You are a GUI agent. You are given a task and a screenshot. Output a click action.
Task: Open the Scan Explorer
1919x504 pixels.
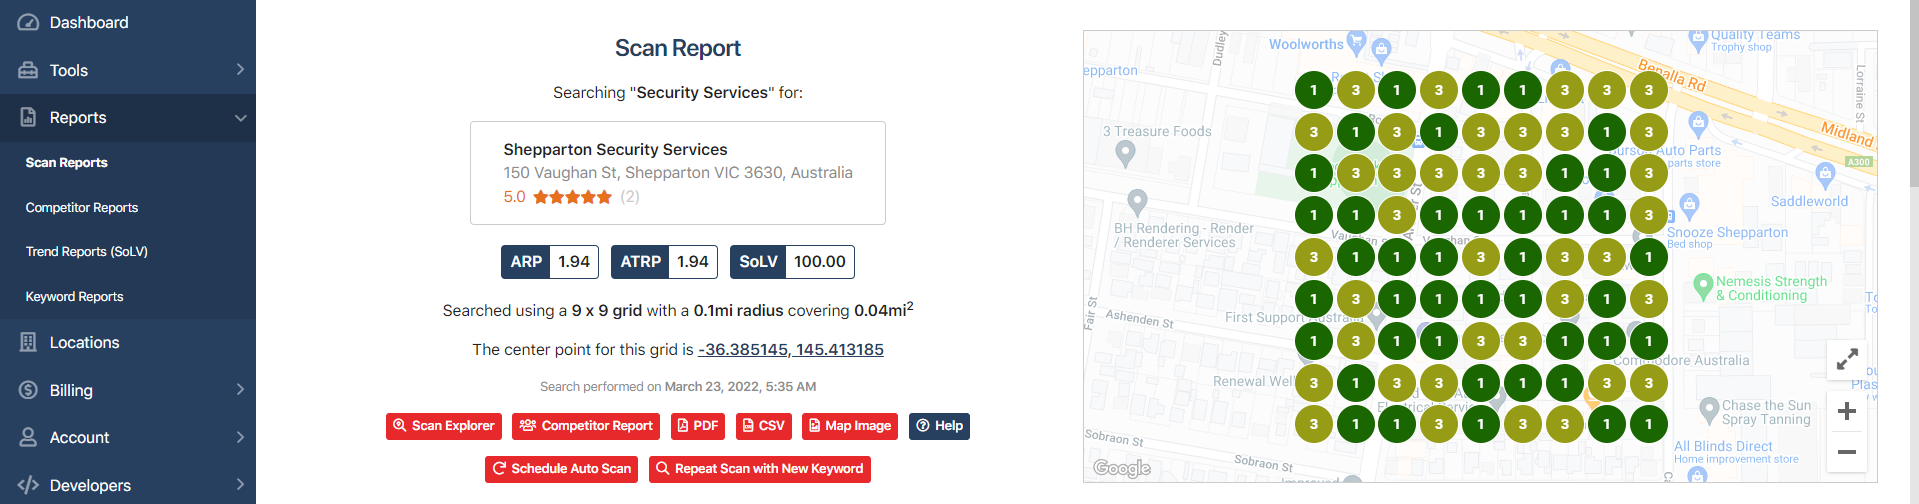coord(444,426)
